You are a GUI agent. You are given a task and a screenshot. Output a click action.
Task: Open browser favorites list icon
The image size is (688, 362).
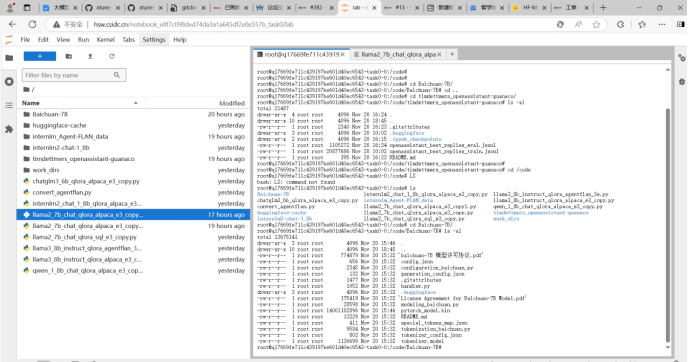[x=642, y=25]
